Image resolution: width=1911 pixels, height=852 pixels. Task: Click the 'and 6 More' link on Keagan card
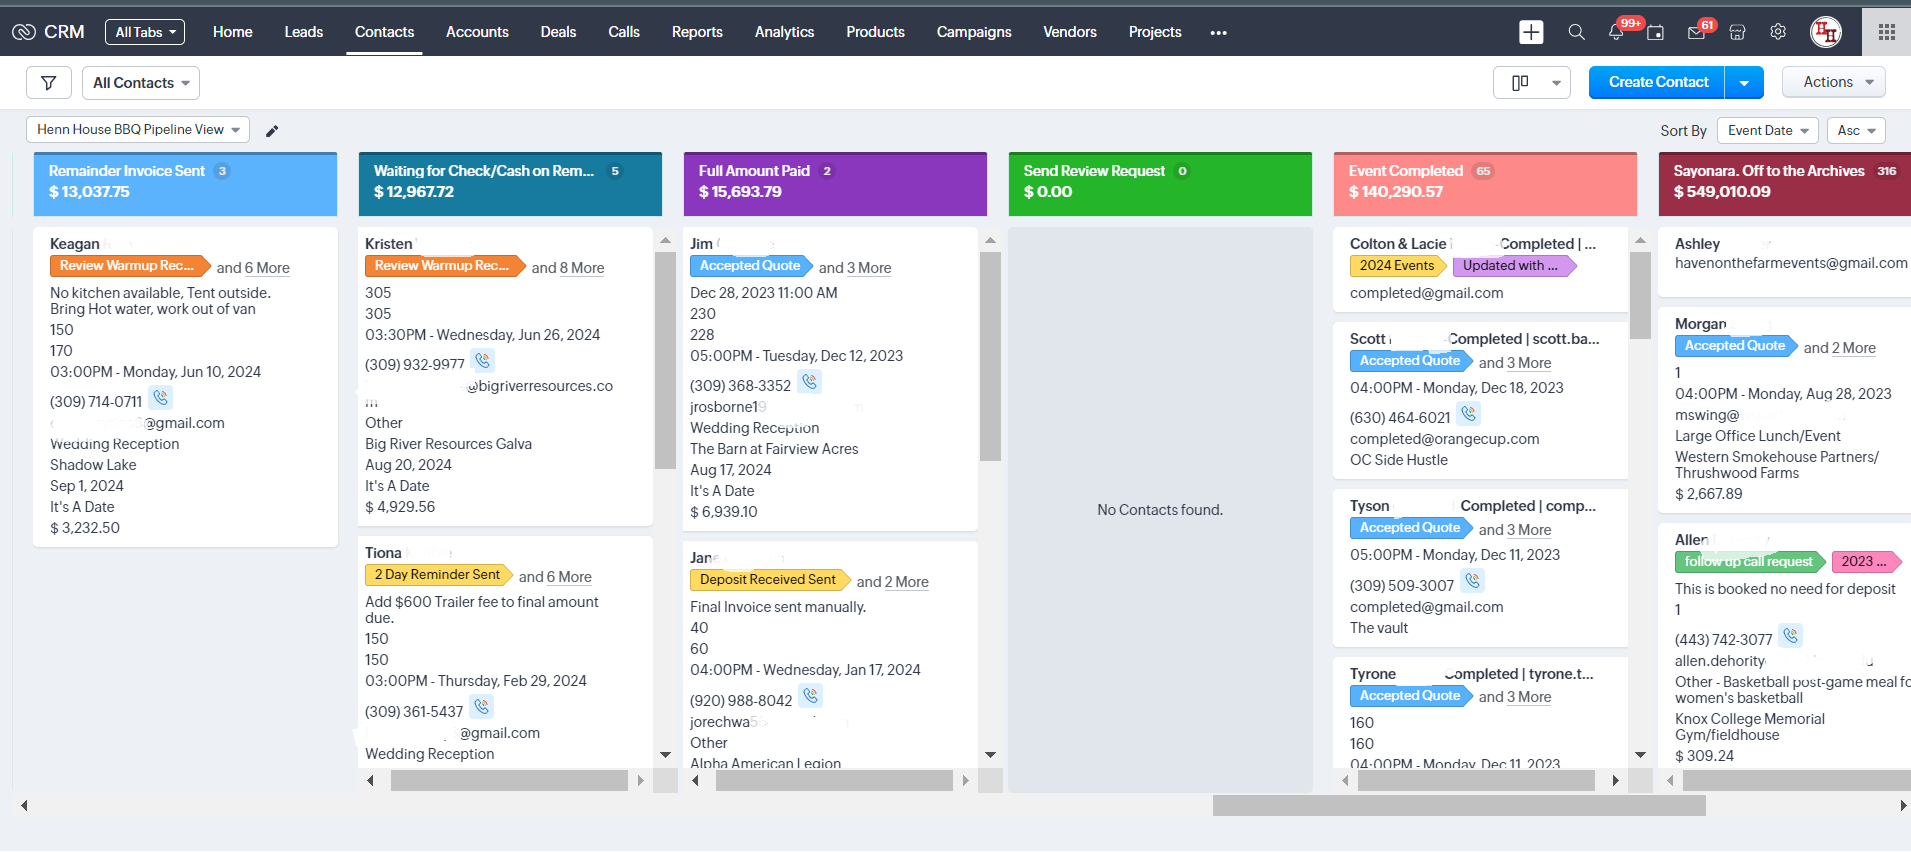point(253,268)
